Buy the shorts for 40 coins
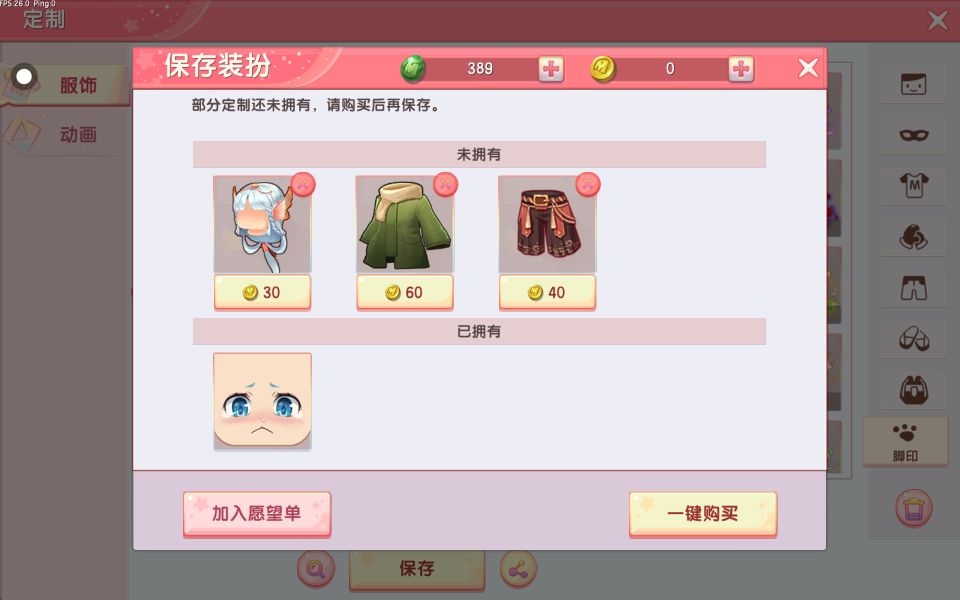 [547, 293]
